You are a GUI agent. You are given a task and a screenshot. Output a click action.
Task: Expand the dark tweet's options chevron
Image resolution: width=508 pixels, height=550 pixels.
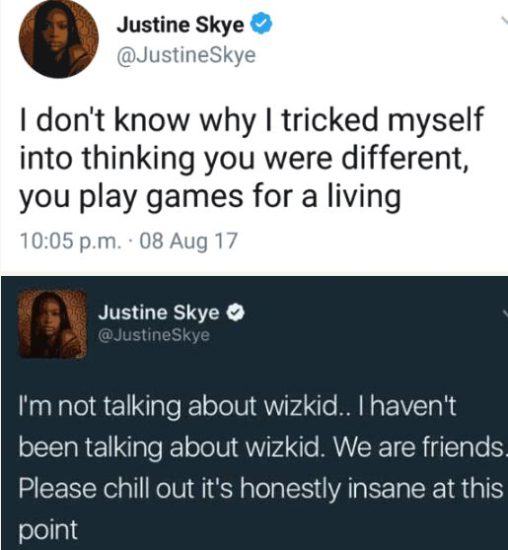point(505,312)
